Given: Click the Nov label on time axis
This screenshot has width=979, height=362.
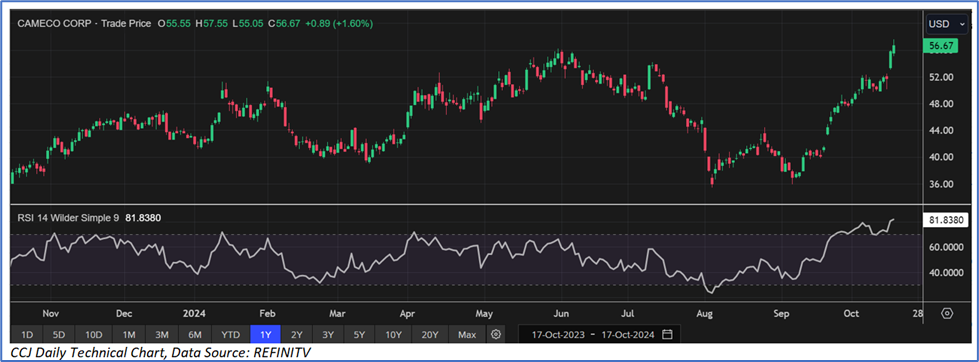Looking at the screenshot, I should coord(51,313).
